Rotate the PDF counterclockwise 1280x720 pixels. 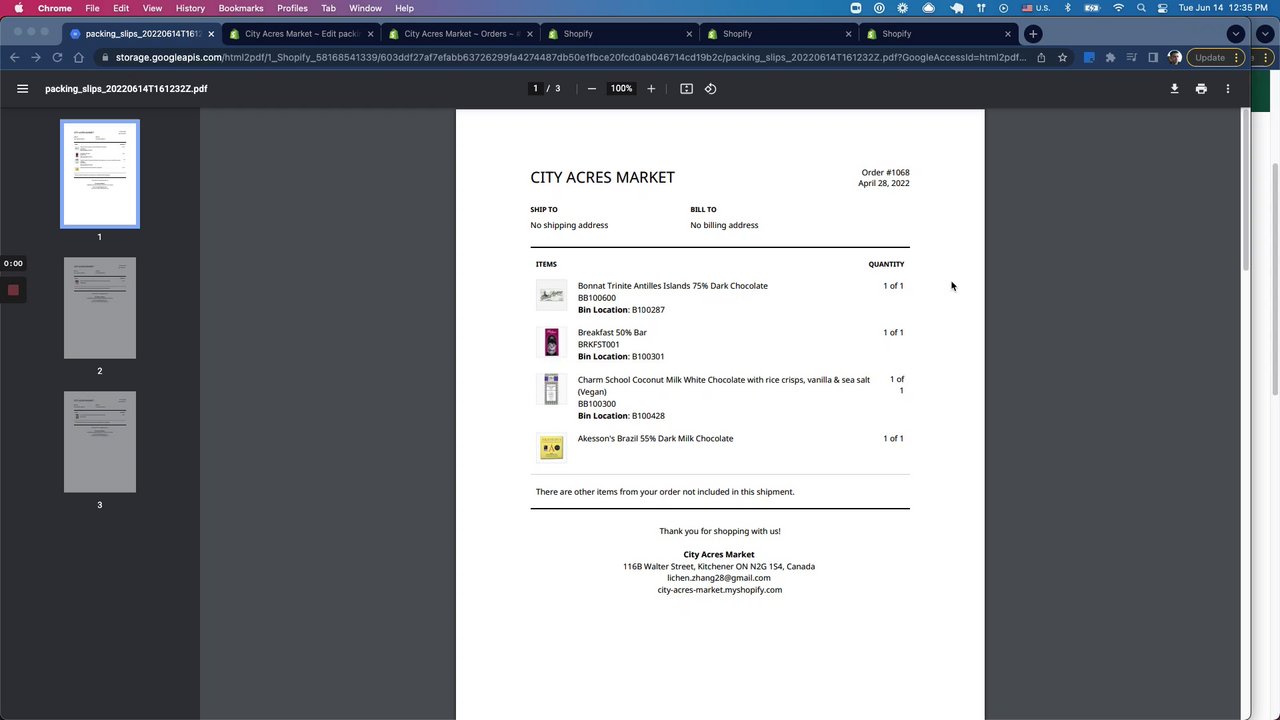click(x=710, y=89)
